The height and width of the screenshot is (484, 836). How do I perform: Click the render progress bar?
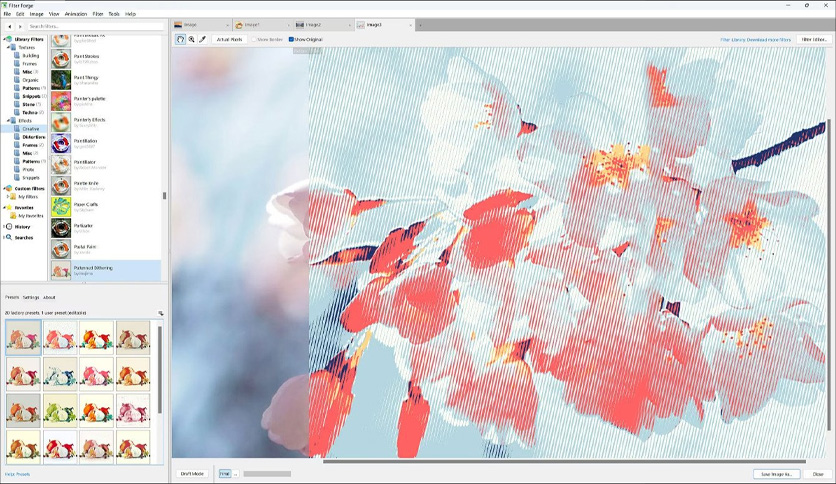coord(267,473)
